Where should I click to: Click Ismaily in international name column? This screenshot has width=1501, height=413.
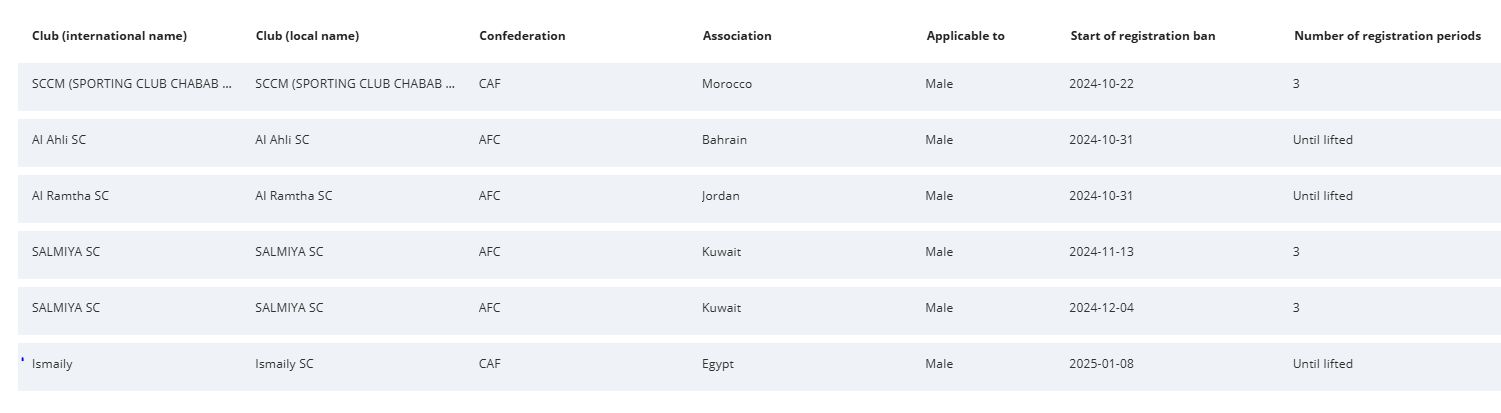(52, 364)
